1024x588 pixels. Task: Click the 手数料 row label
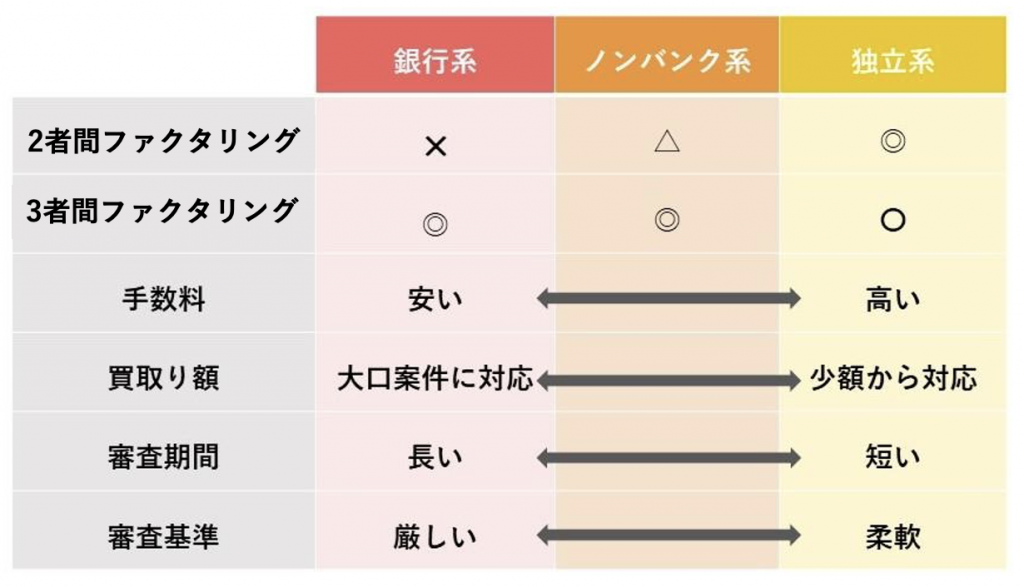click(x=163, y=299)
